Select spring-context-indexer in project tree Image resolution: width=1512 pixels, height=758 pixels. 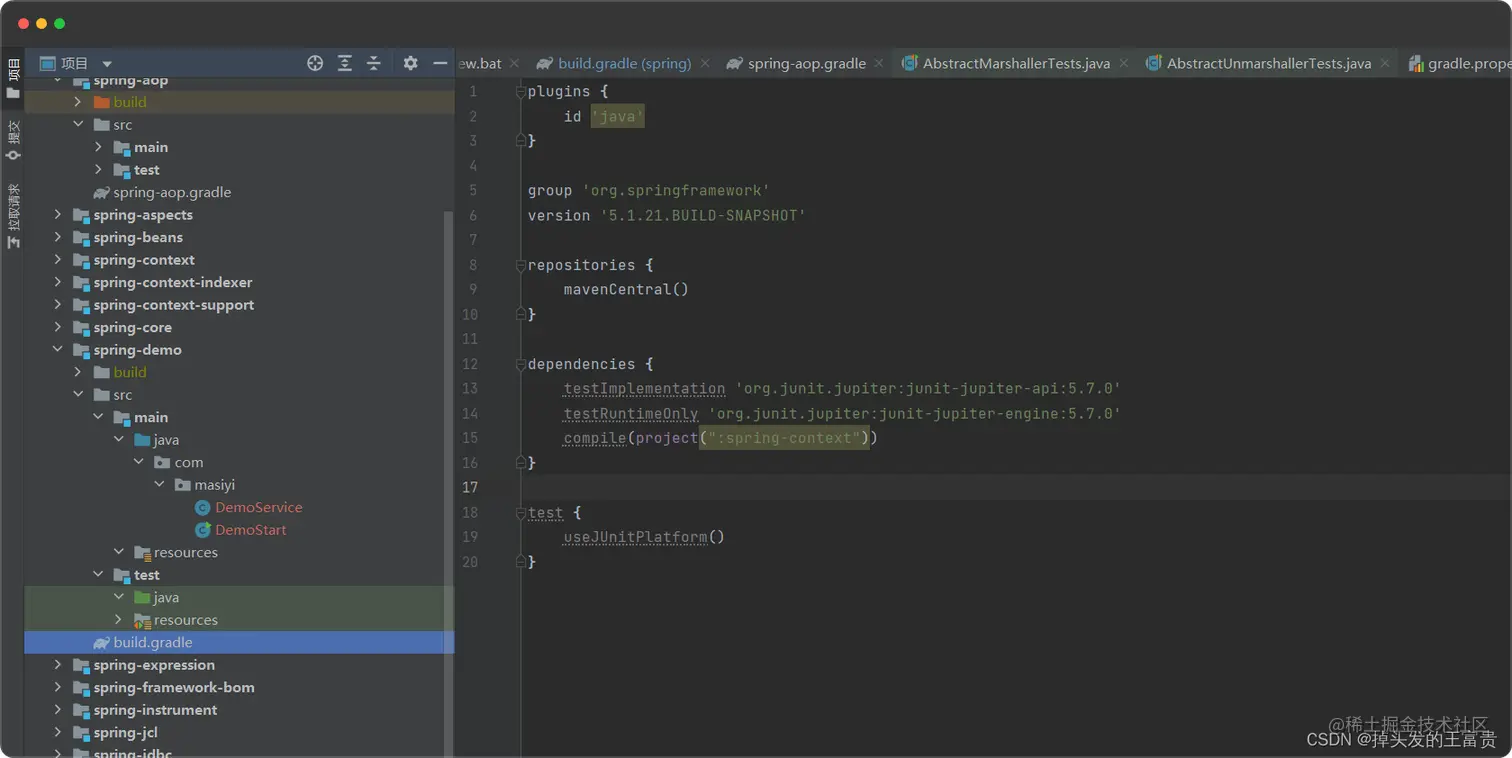173,283
